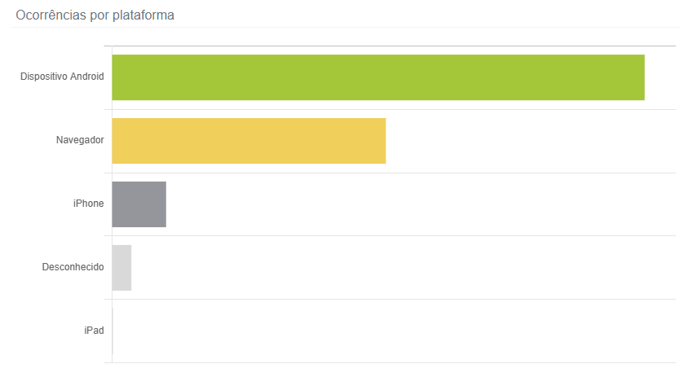Click the Ocorrências por plataforma title

(x=95, y=15)
